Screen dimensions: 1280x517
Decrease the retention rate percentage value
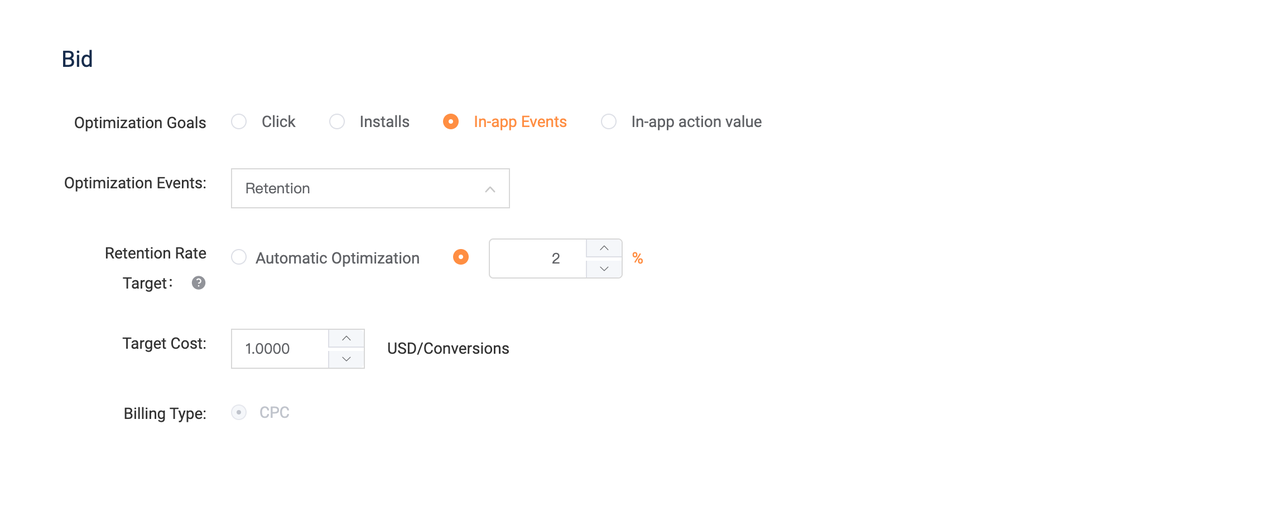point(604,268)
